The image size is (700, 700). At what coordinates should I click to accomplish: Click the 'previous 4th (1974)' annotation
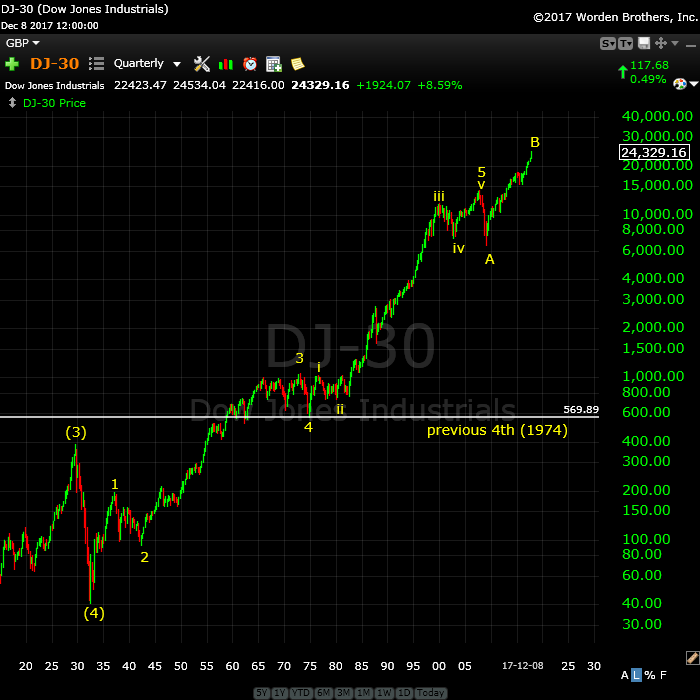[497, 430]
